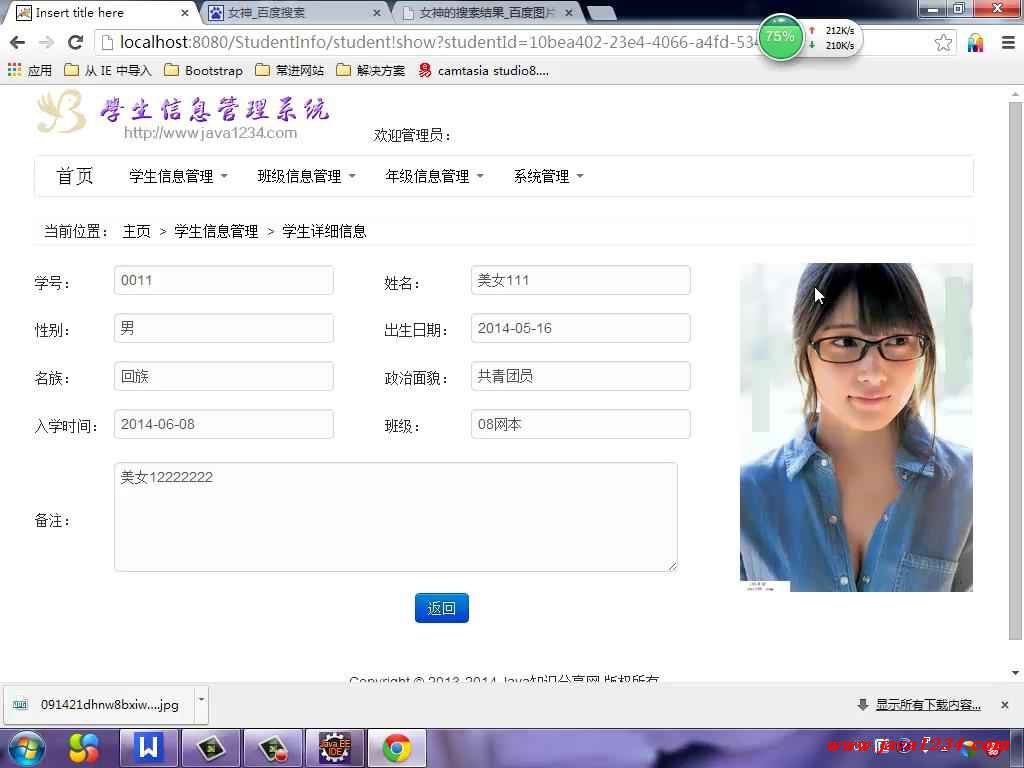Viewport: 1024px width, 768px height.
Task: Click 显示所有下载内容 link
Action: tap(928, 705)
